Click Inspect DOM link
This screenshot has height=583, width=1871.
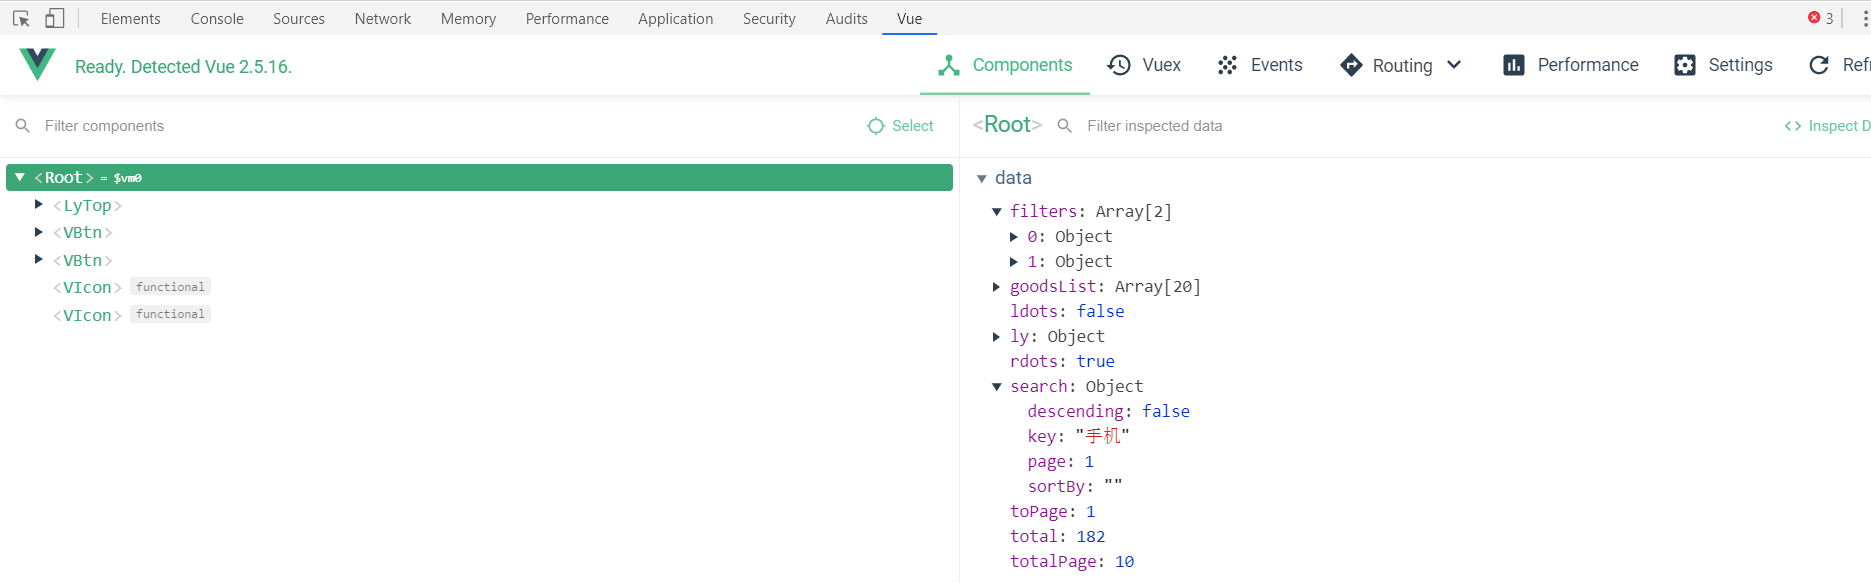pyautogui.click(x=1827, y=126)
